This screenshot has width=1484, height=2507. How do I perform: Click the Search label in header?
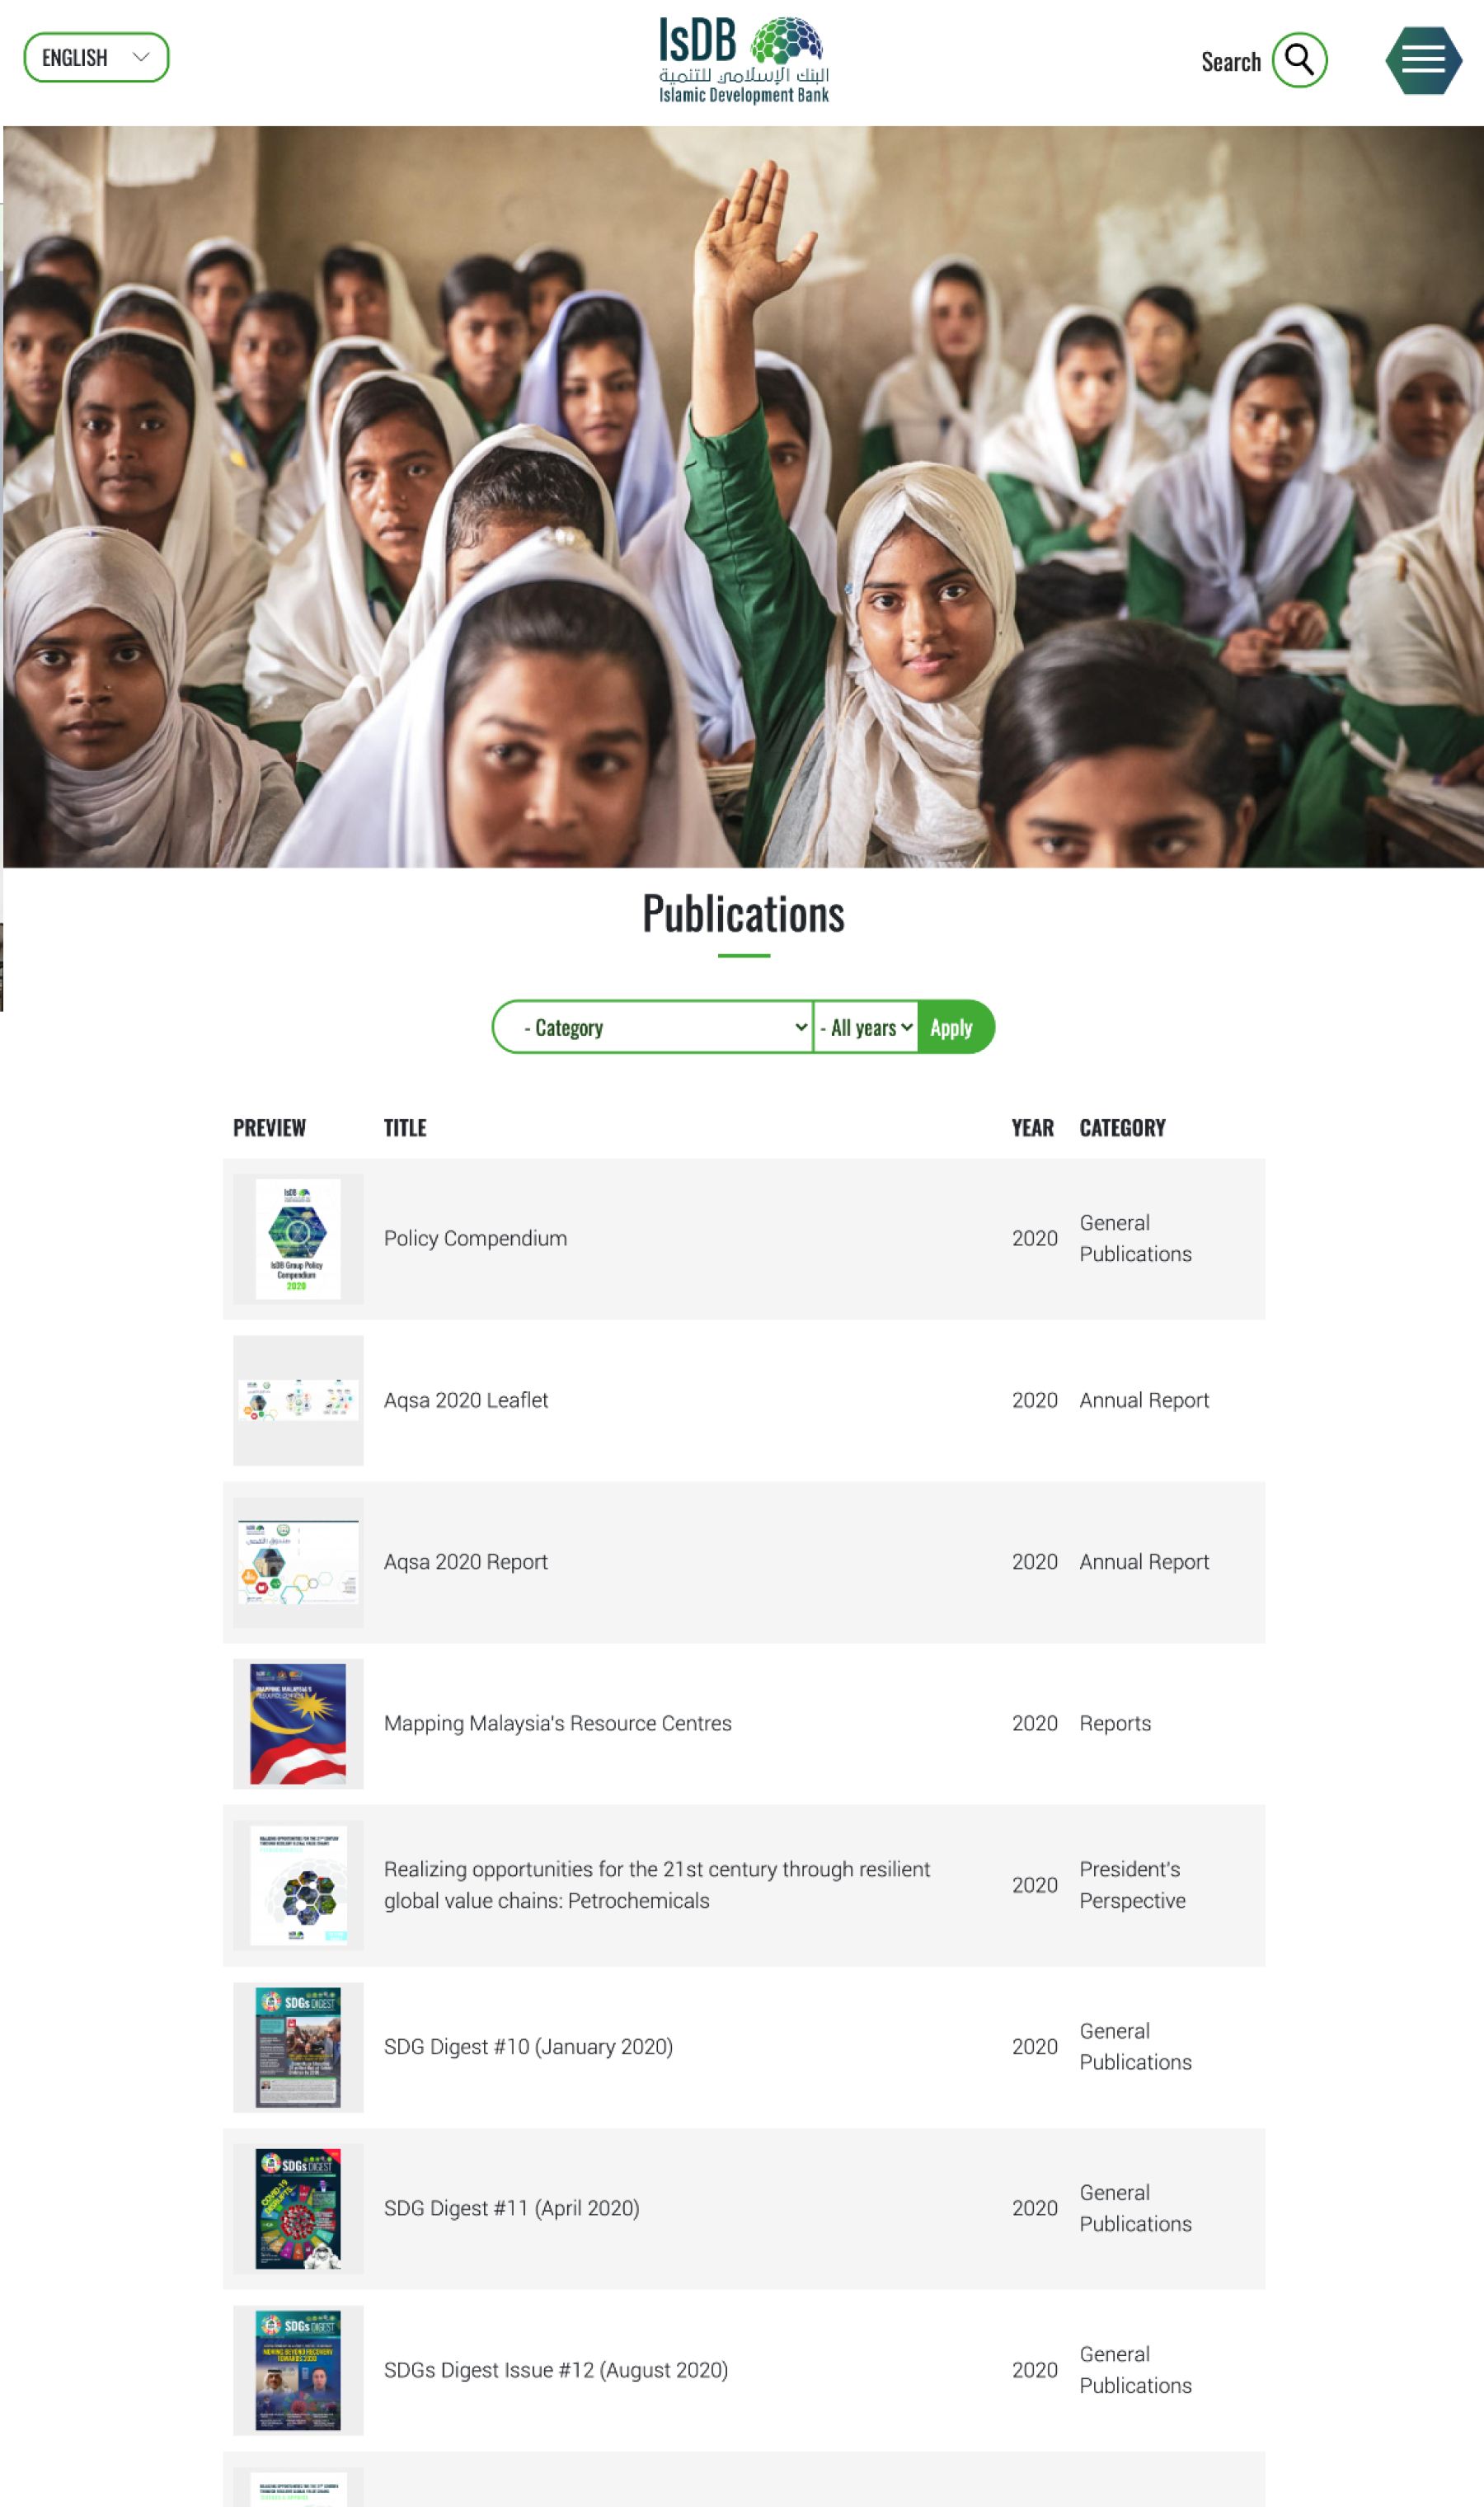click(1231, 62)
